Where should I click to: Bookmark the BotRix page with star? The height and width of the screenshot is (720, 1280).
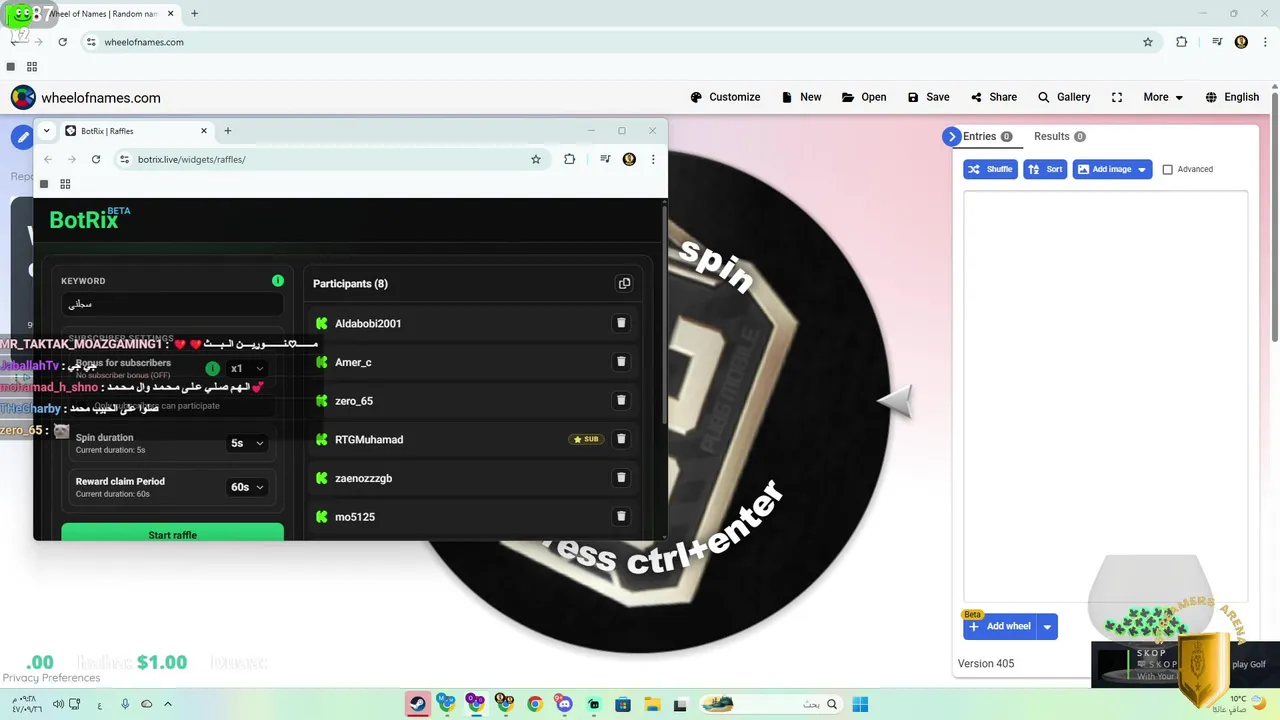536,159
